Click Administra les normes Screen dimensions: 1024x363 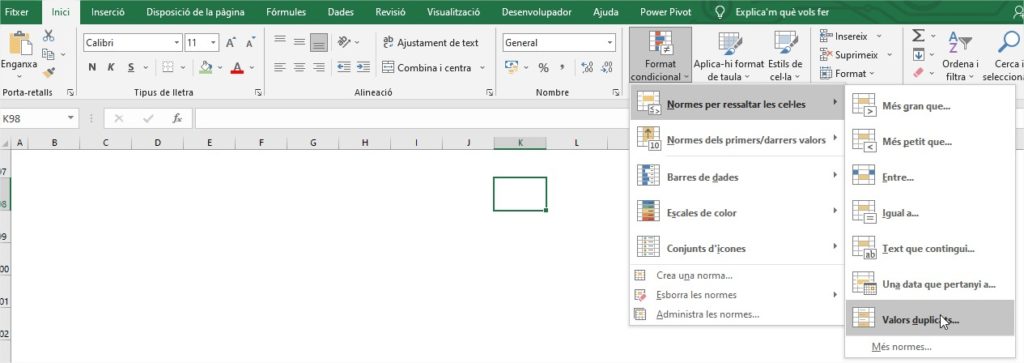pos(737,314)
